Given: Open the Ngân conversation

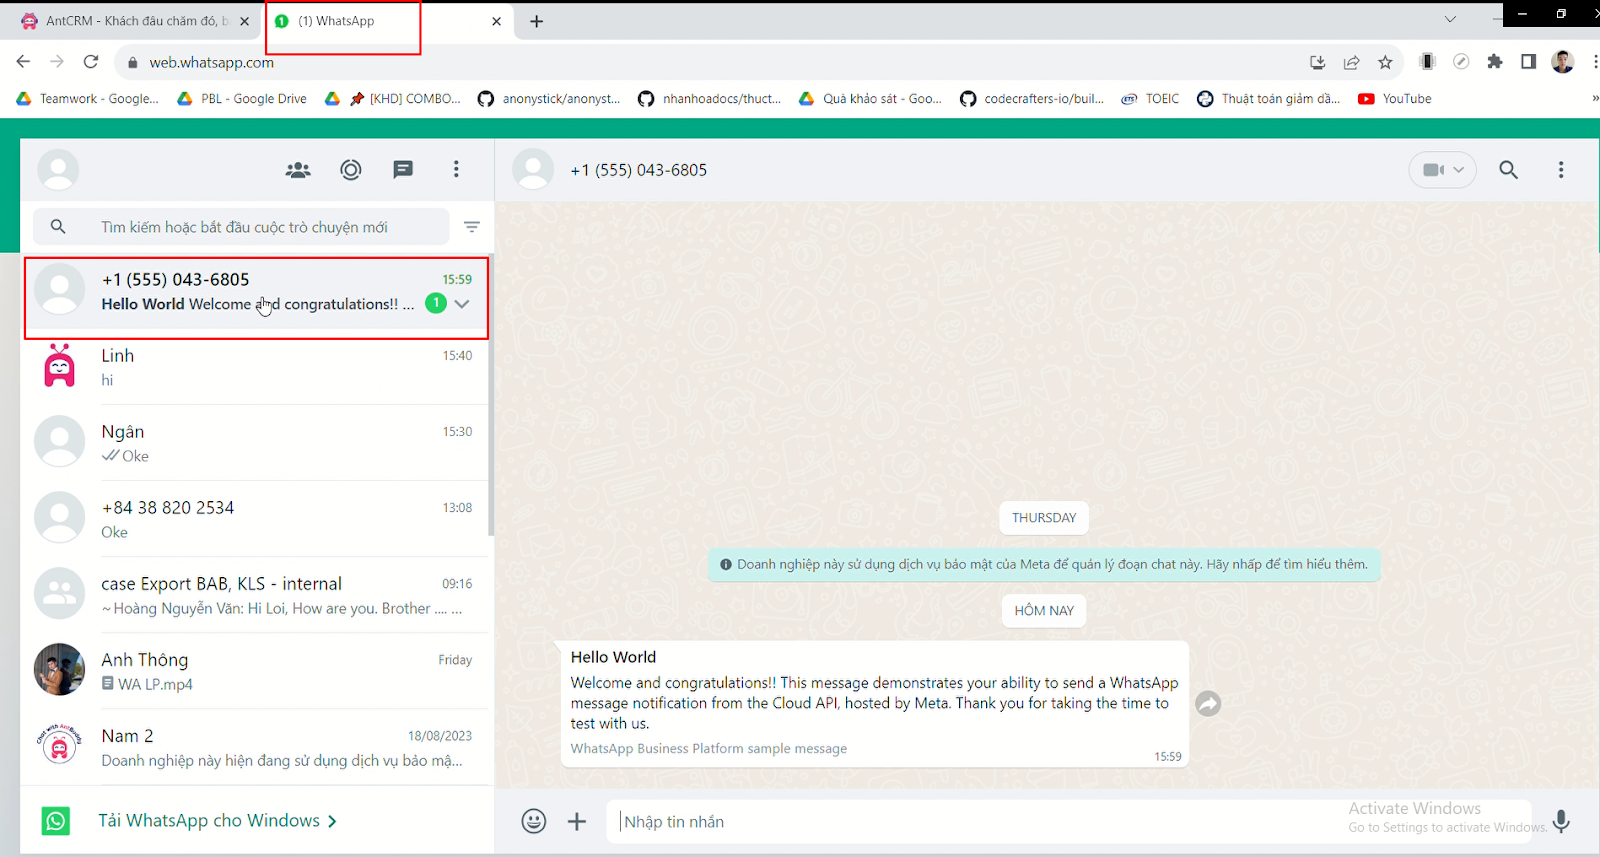Looking at the screenshot, I should tap(257, 443).
